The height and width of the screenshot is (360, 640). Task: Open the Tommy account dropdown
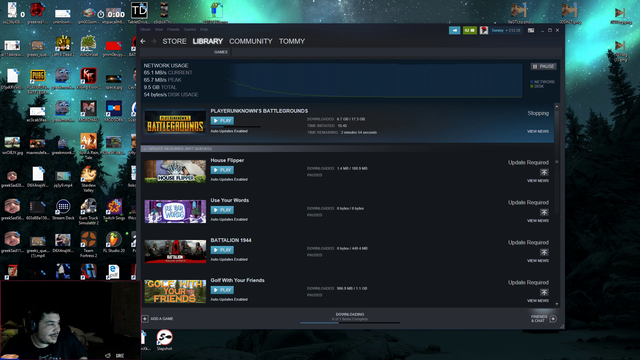pyautogui.click(x=506, y=31)
